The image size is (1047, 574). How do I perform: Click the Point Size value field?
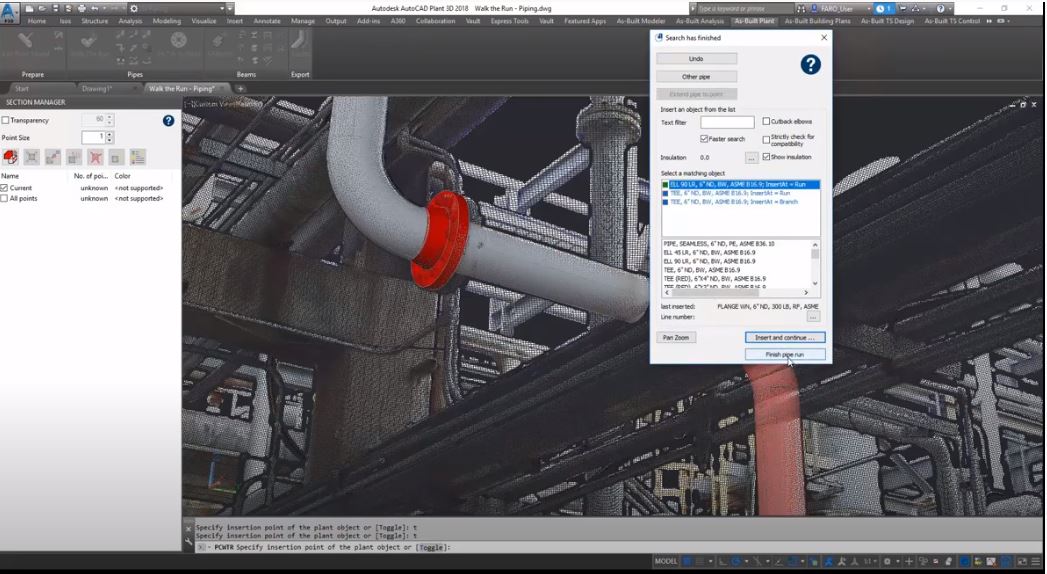click(93, 137)
